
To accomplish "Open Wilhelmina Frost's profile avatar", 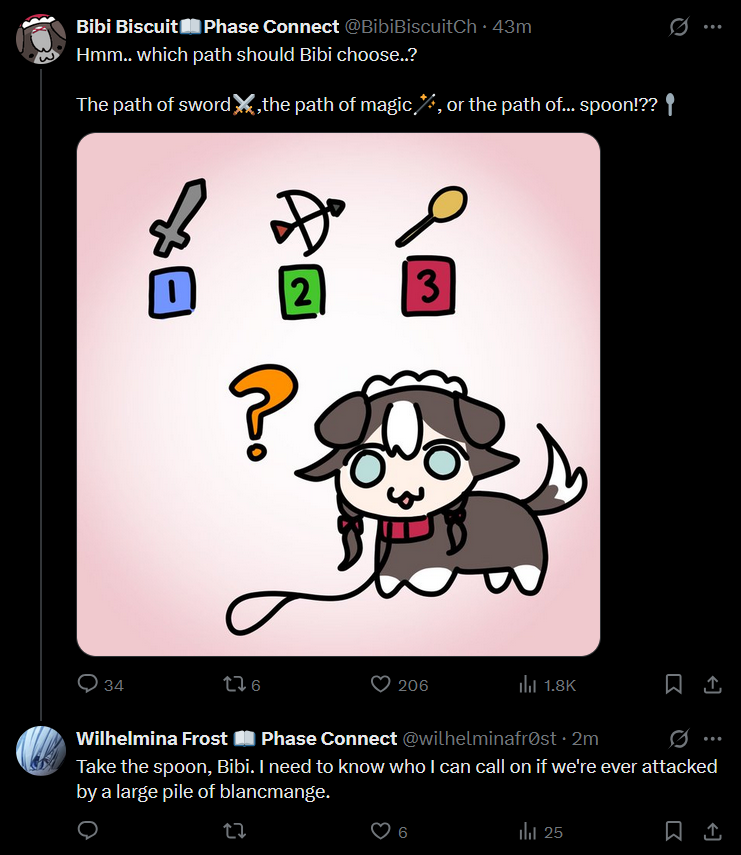I will coord(41,751).
